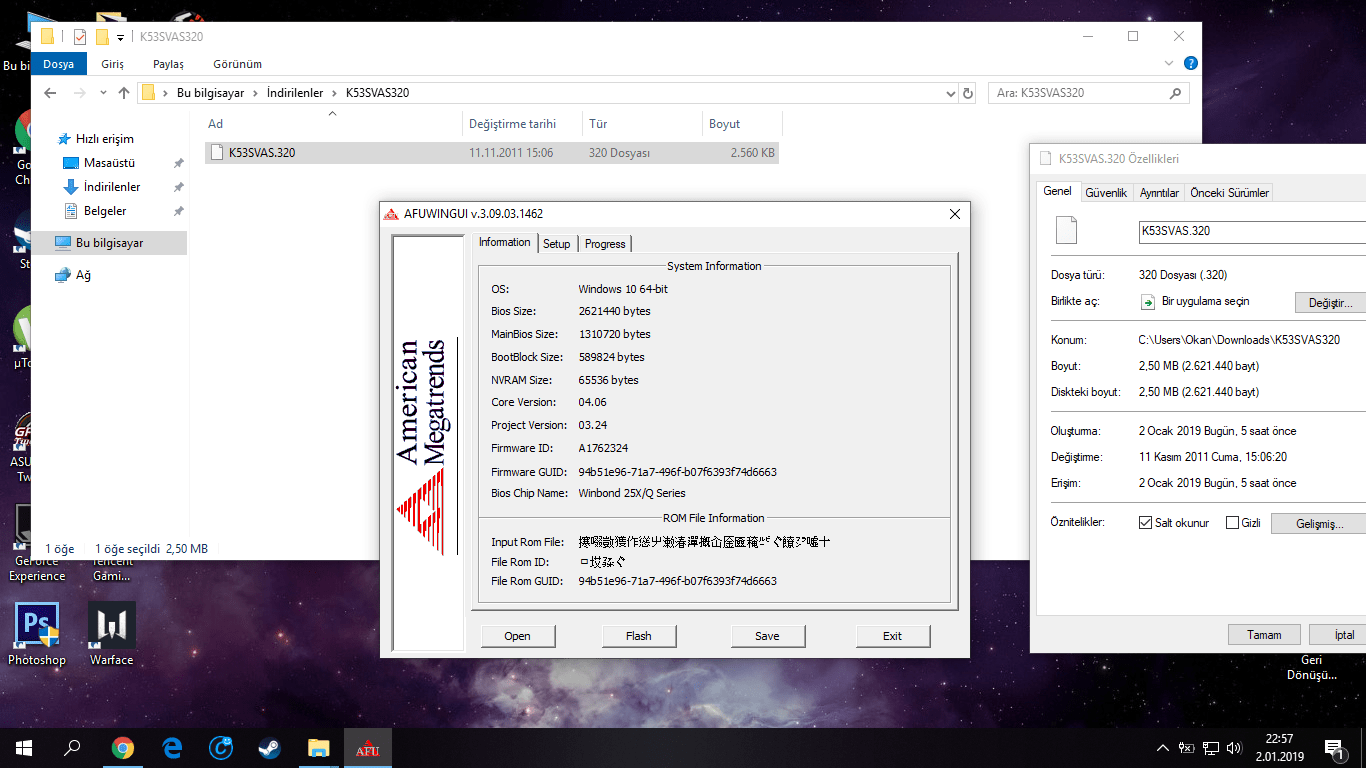Open the Görünüm ribbon tab
This screenshot has width=1366, height=768.
(237, 64)
